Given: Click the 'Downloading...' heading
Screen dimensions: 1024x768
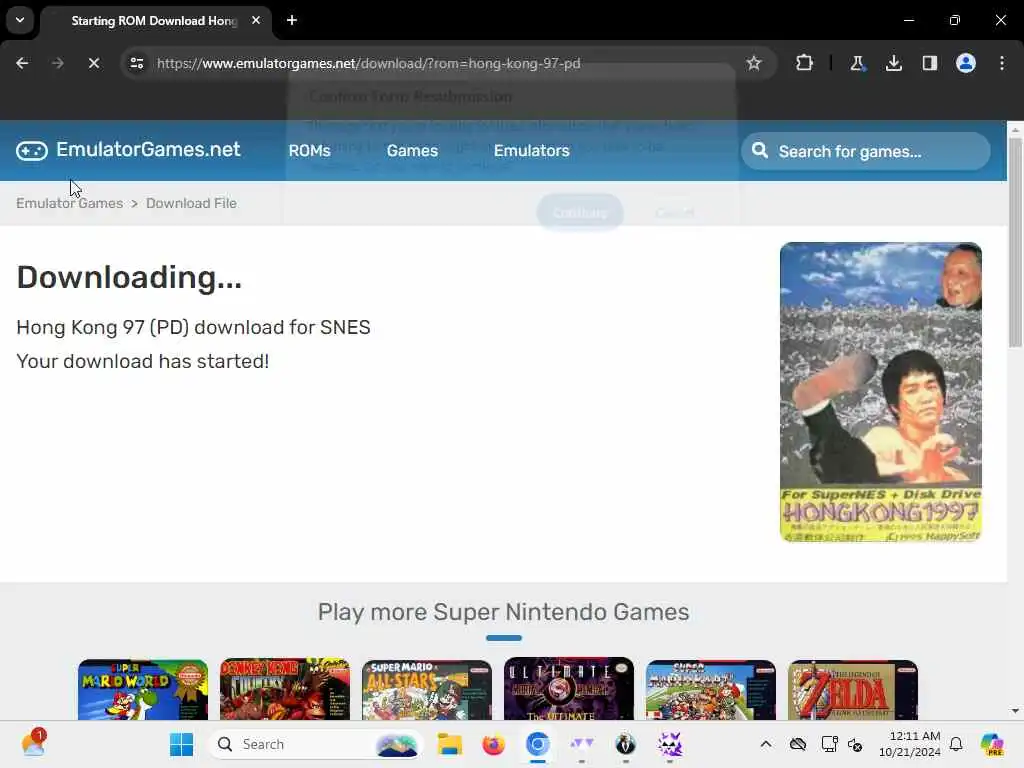Looking at the screenshot, I should coord(129,278).
